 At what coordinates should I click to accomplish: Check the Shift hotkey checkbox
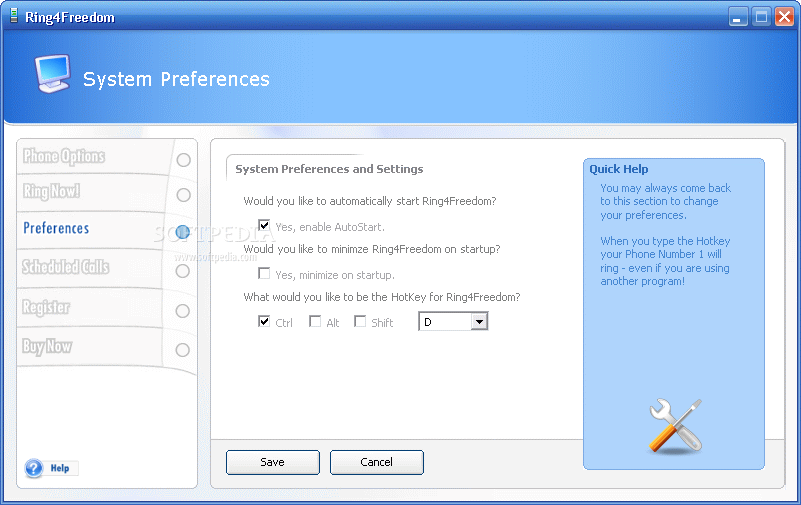pos(360,321)
